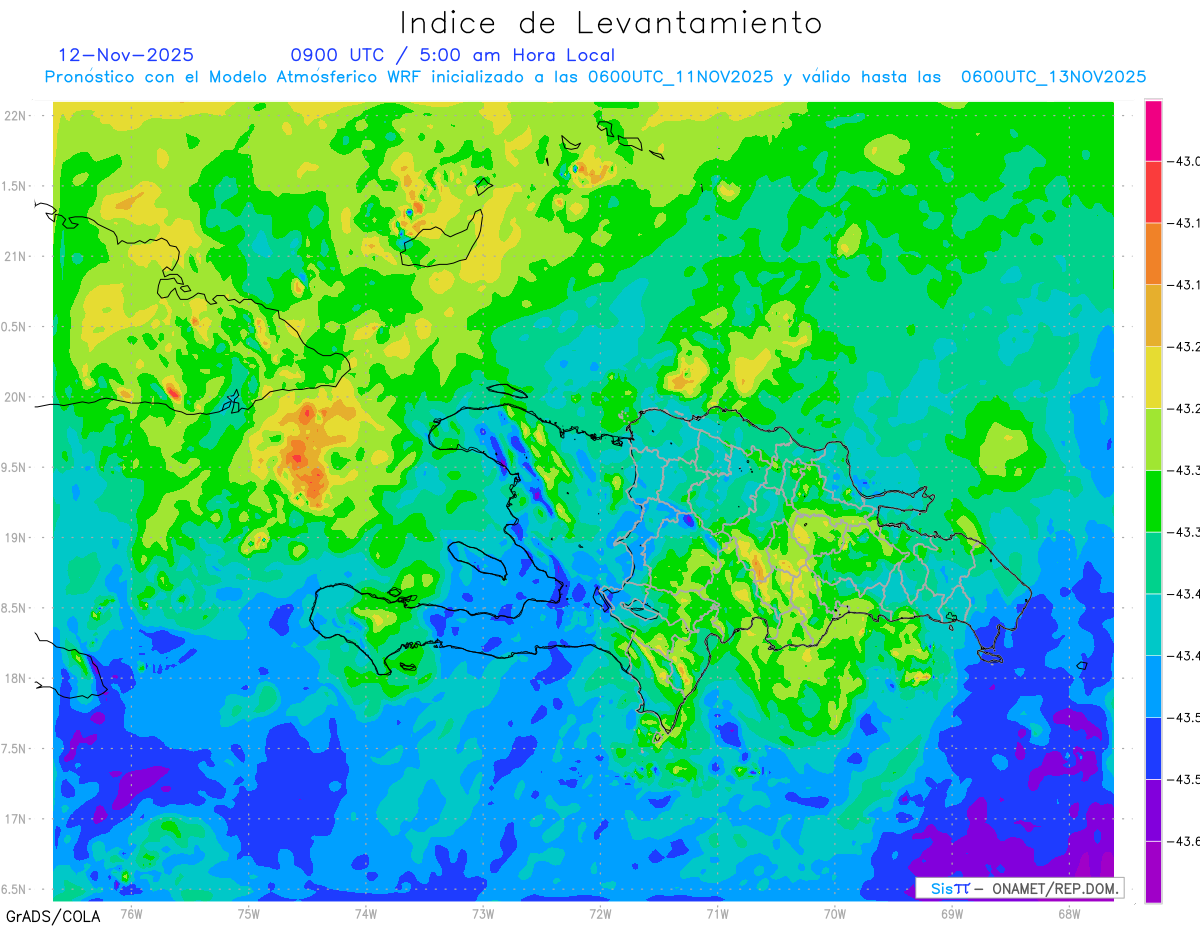Image resolution: width=1200 pixels, height=927 pixels.
Task: Click the '-43.6' colorbar value
Action: click(1183, 842)
